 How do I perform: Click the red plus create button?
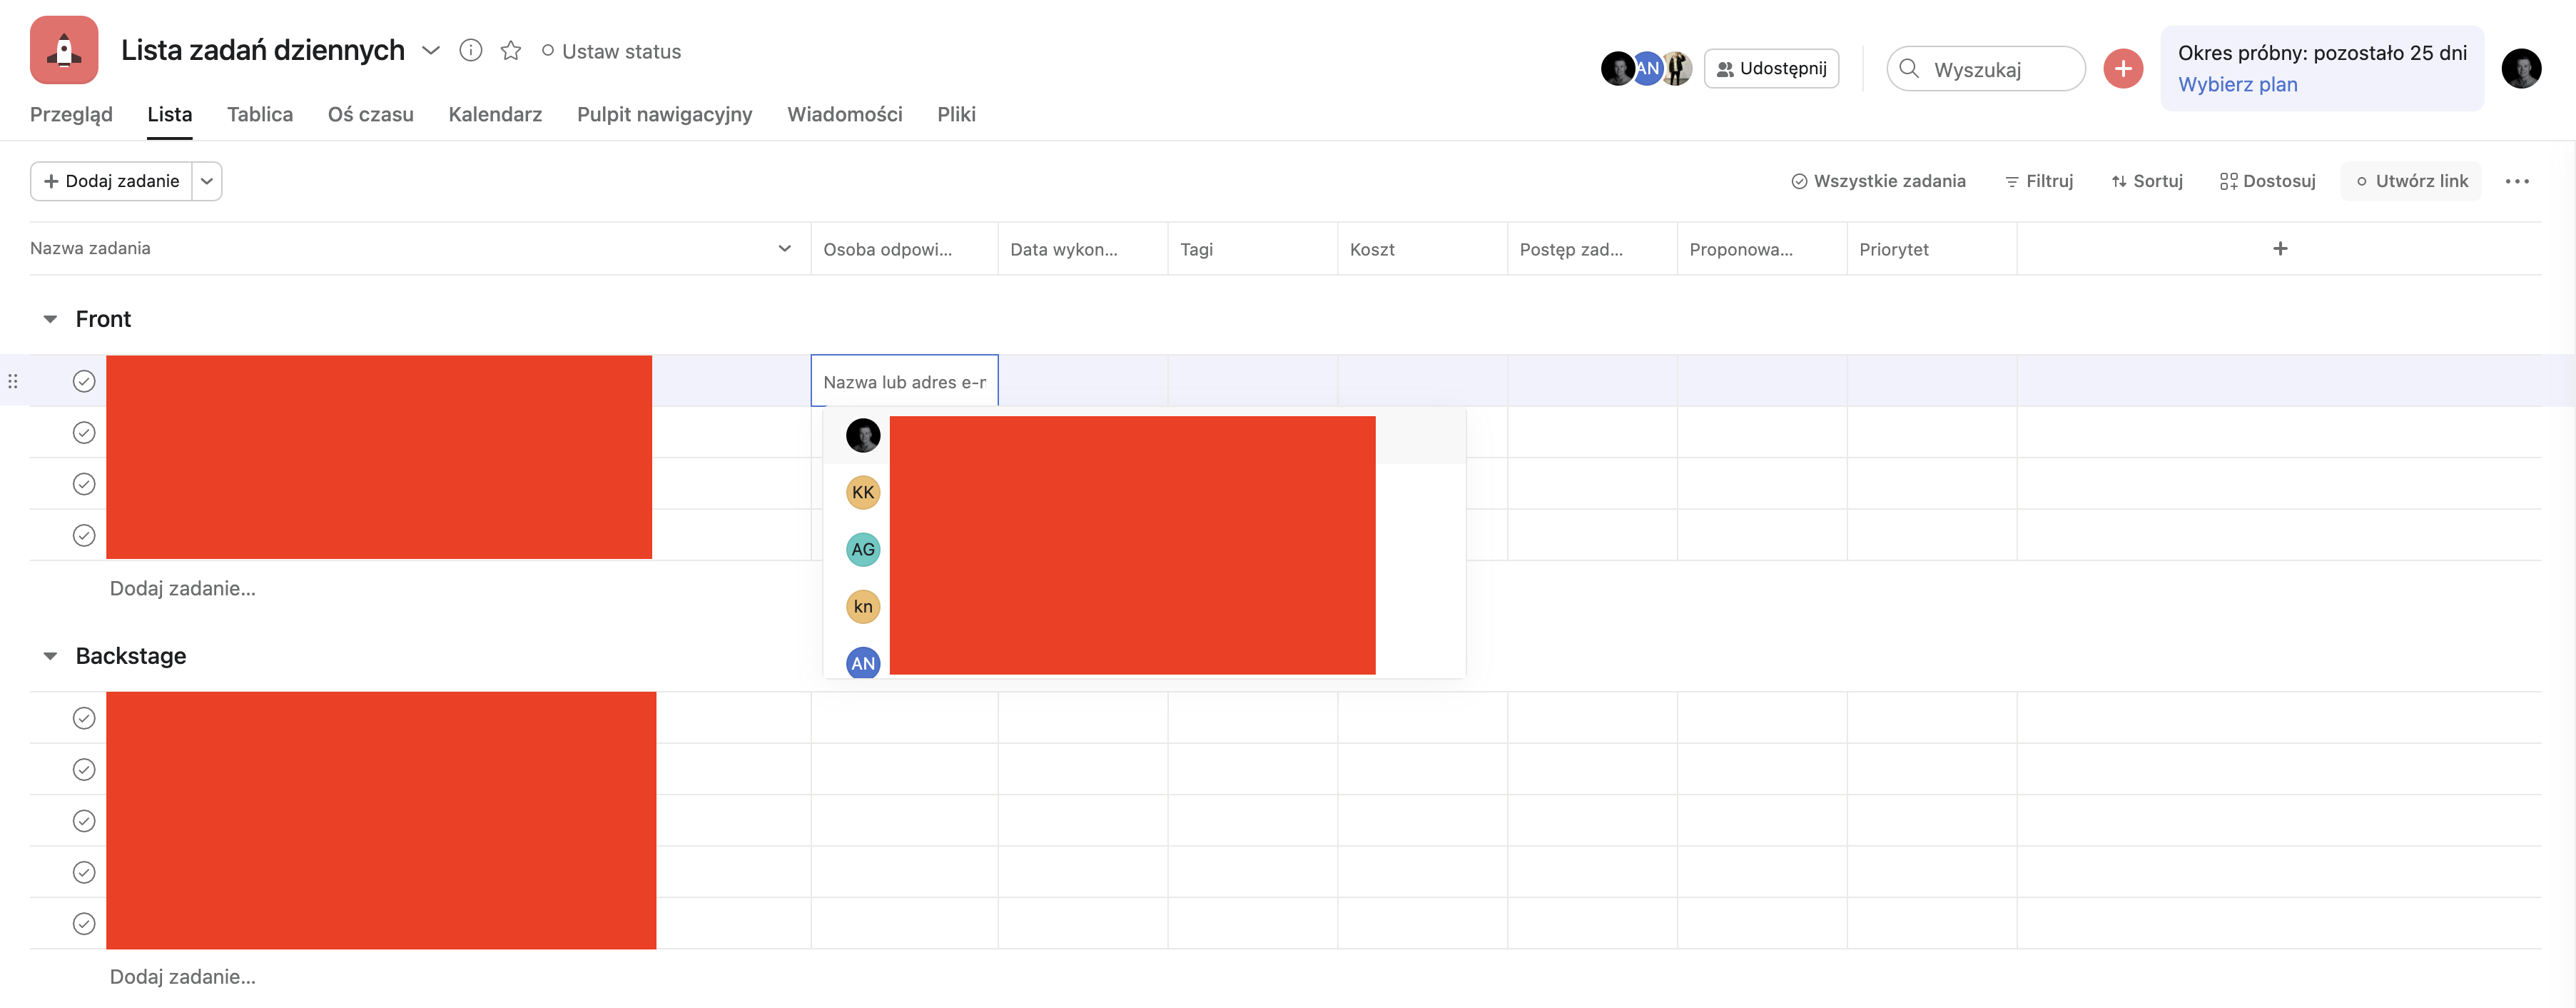coord(2122,69)
